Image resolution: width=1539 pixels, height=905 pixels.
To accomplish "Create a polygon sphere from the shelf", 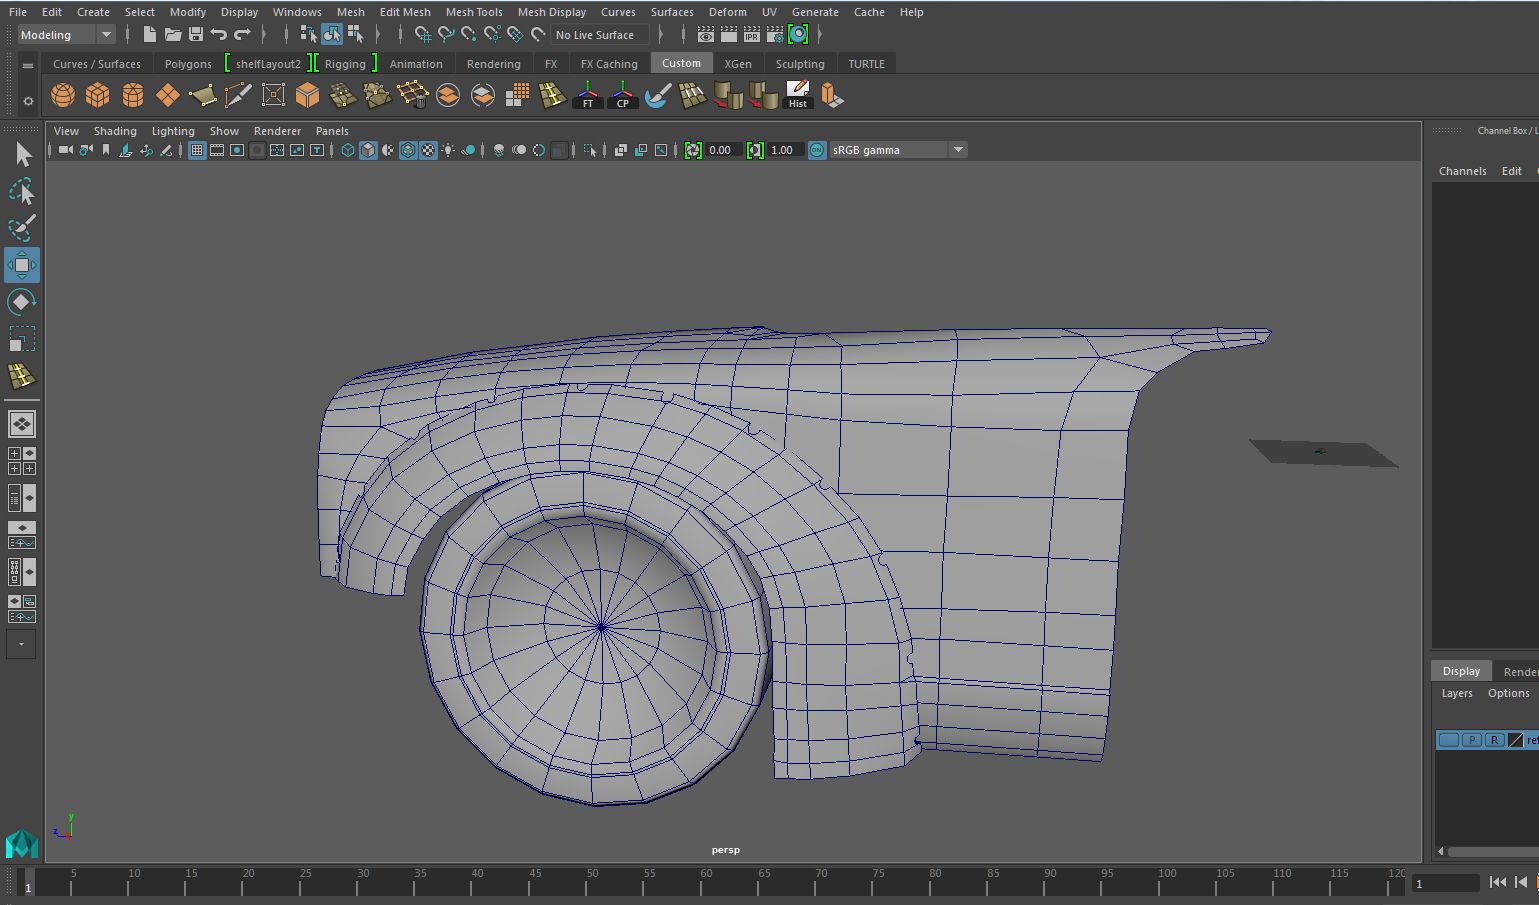I will (62, 95).
